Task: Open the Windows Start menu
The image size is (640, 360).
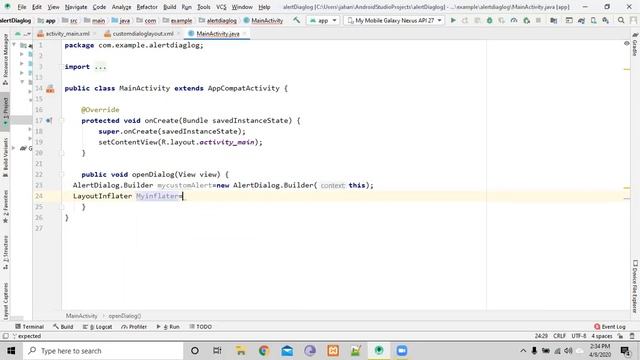Action: point(11,351)
